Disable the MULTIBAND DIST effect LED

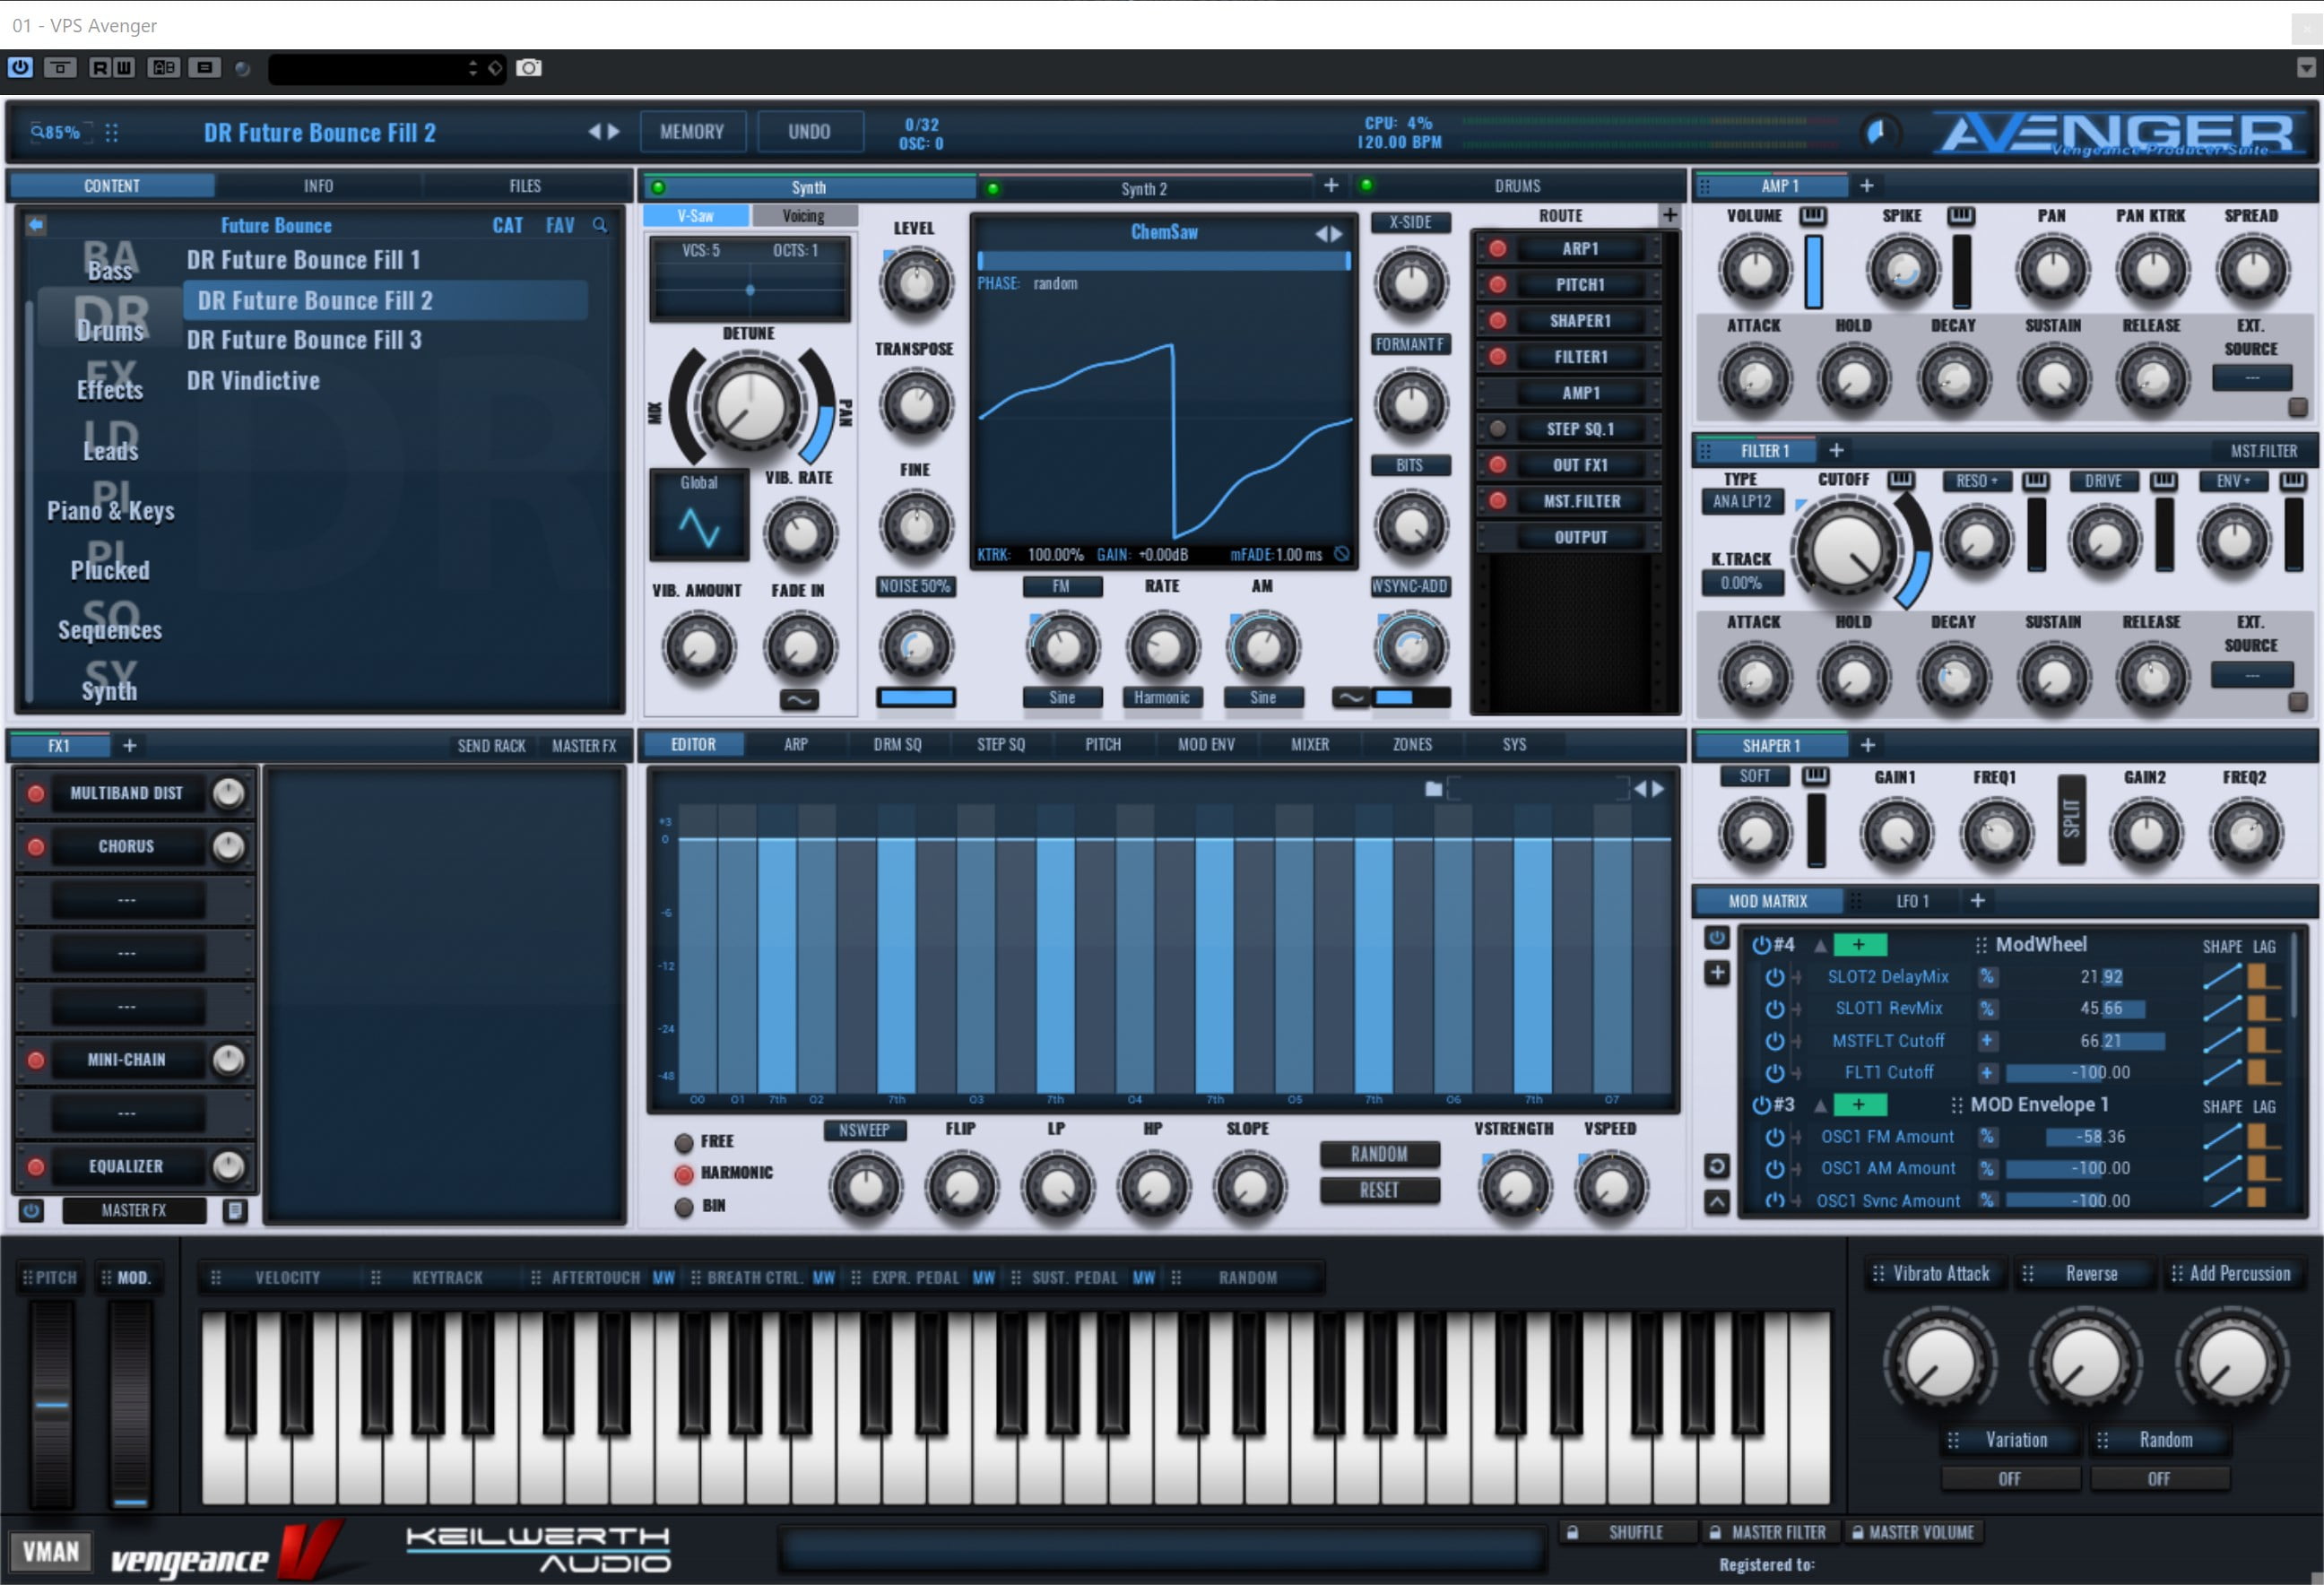(x=36, y=794)
